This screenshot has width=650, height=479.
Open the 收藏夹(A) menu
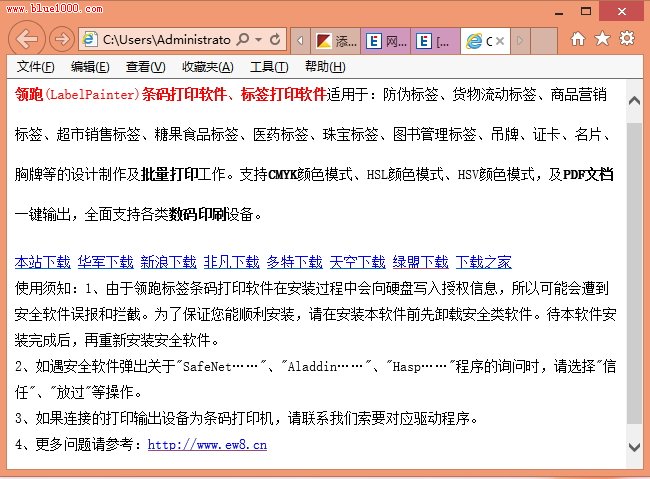(x=208, y=67)
